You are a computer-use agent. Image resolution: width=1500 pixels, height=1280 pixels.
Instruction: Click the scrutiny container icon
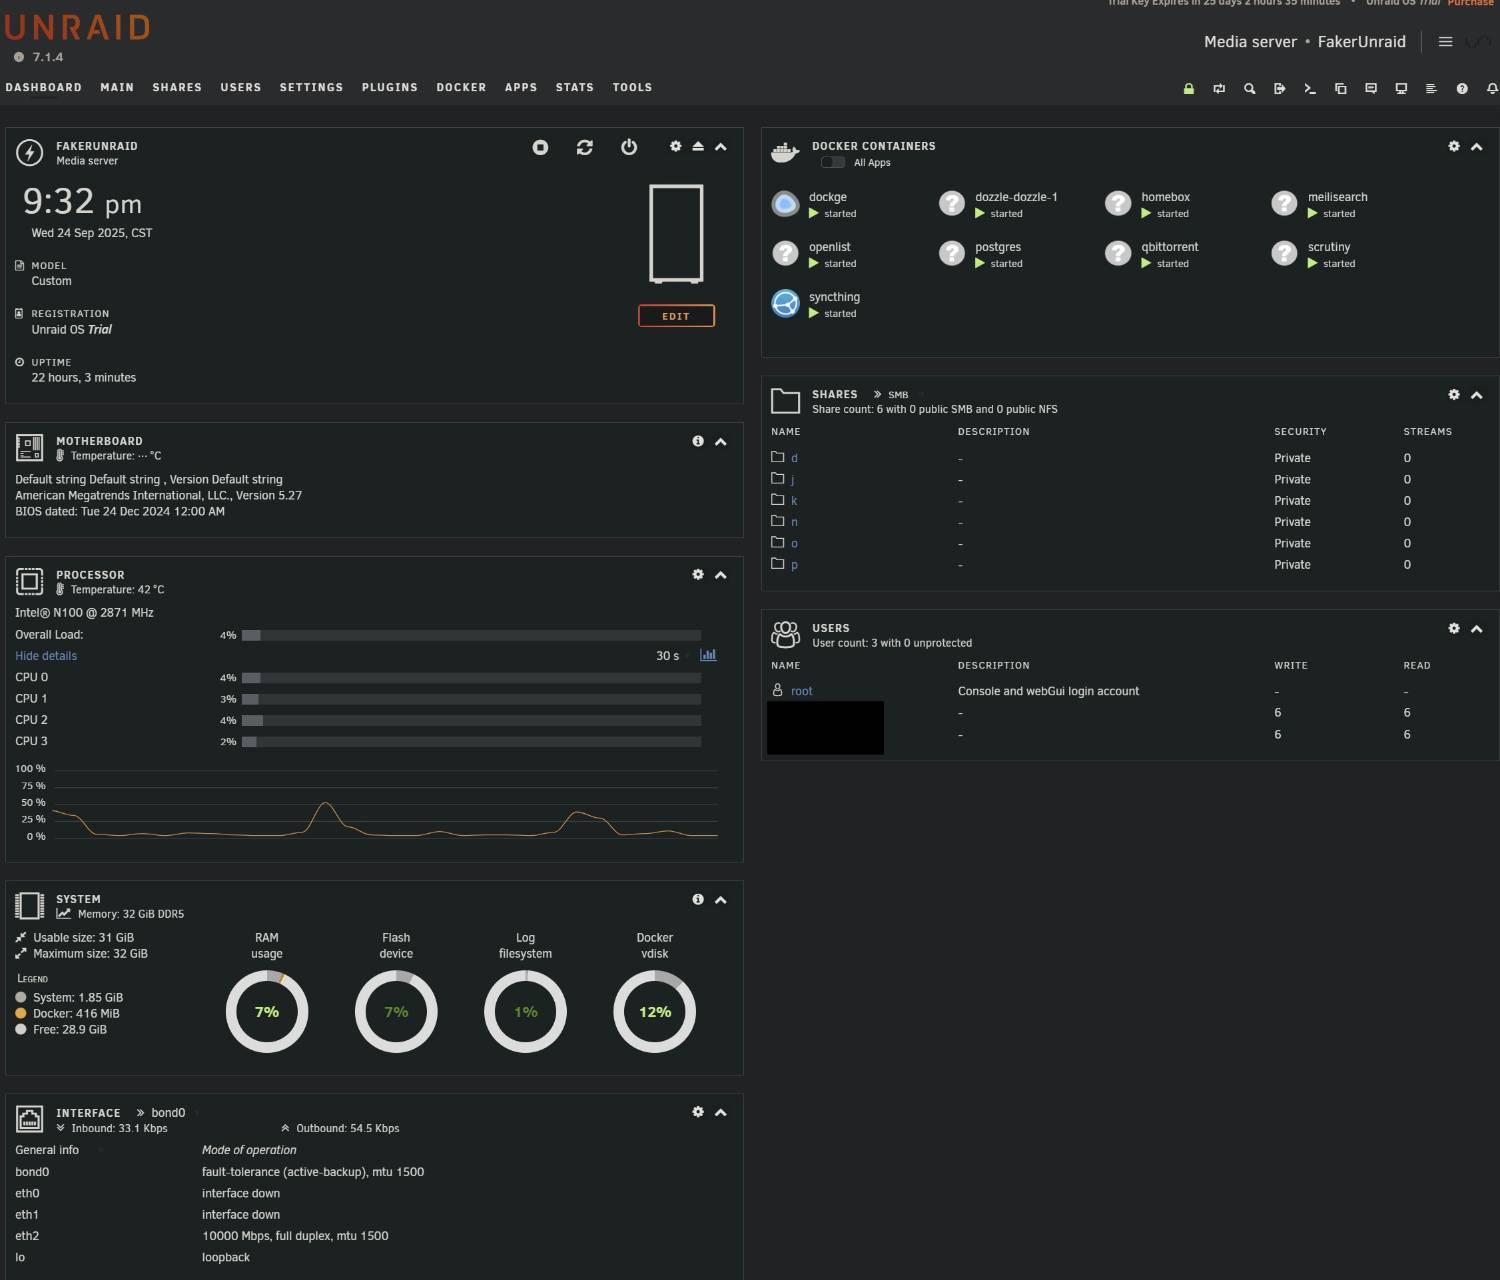pos(1284,254)
